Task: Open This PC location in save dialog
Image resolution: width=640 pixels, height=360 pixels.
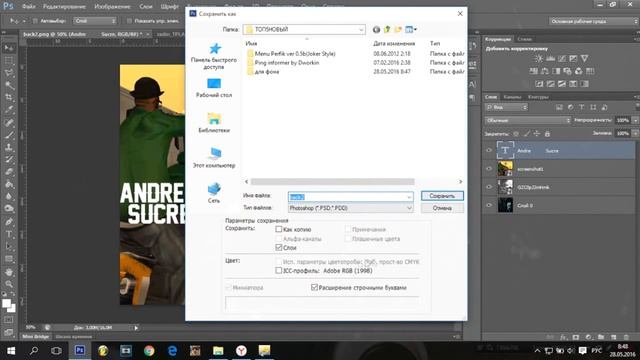Action: pyautogui.click(x=214, y=158)
